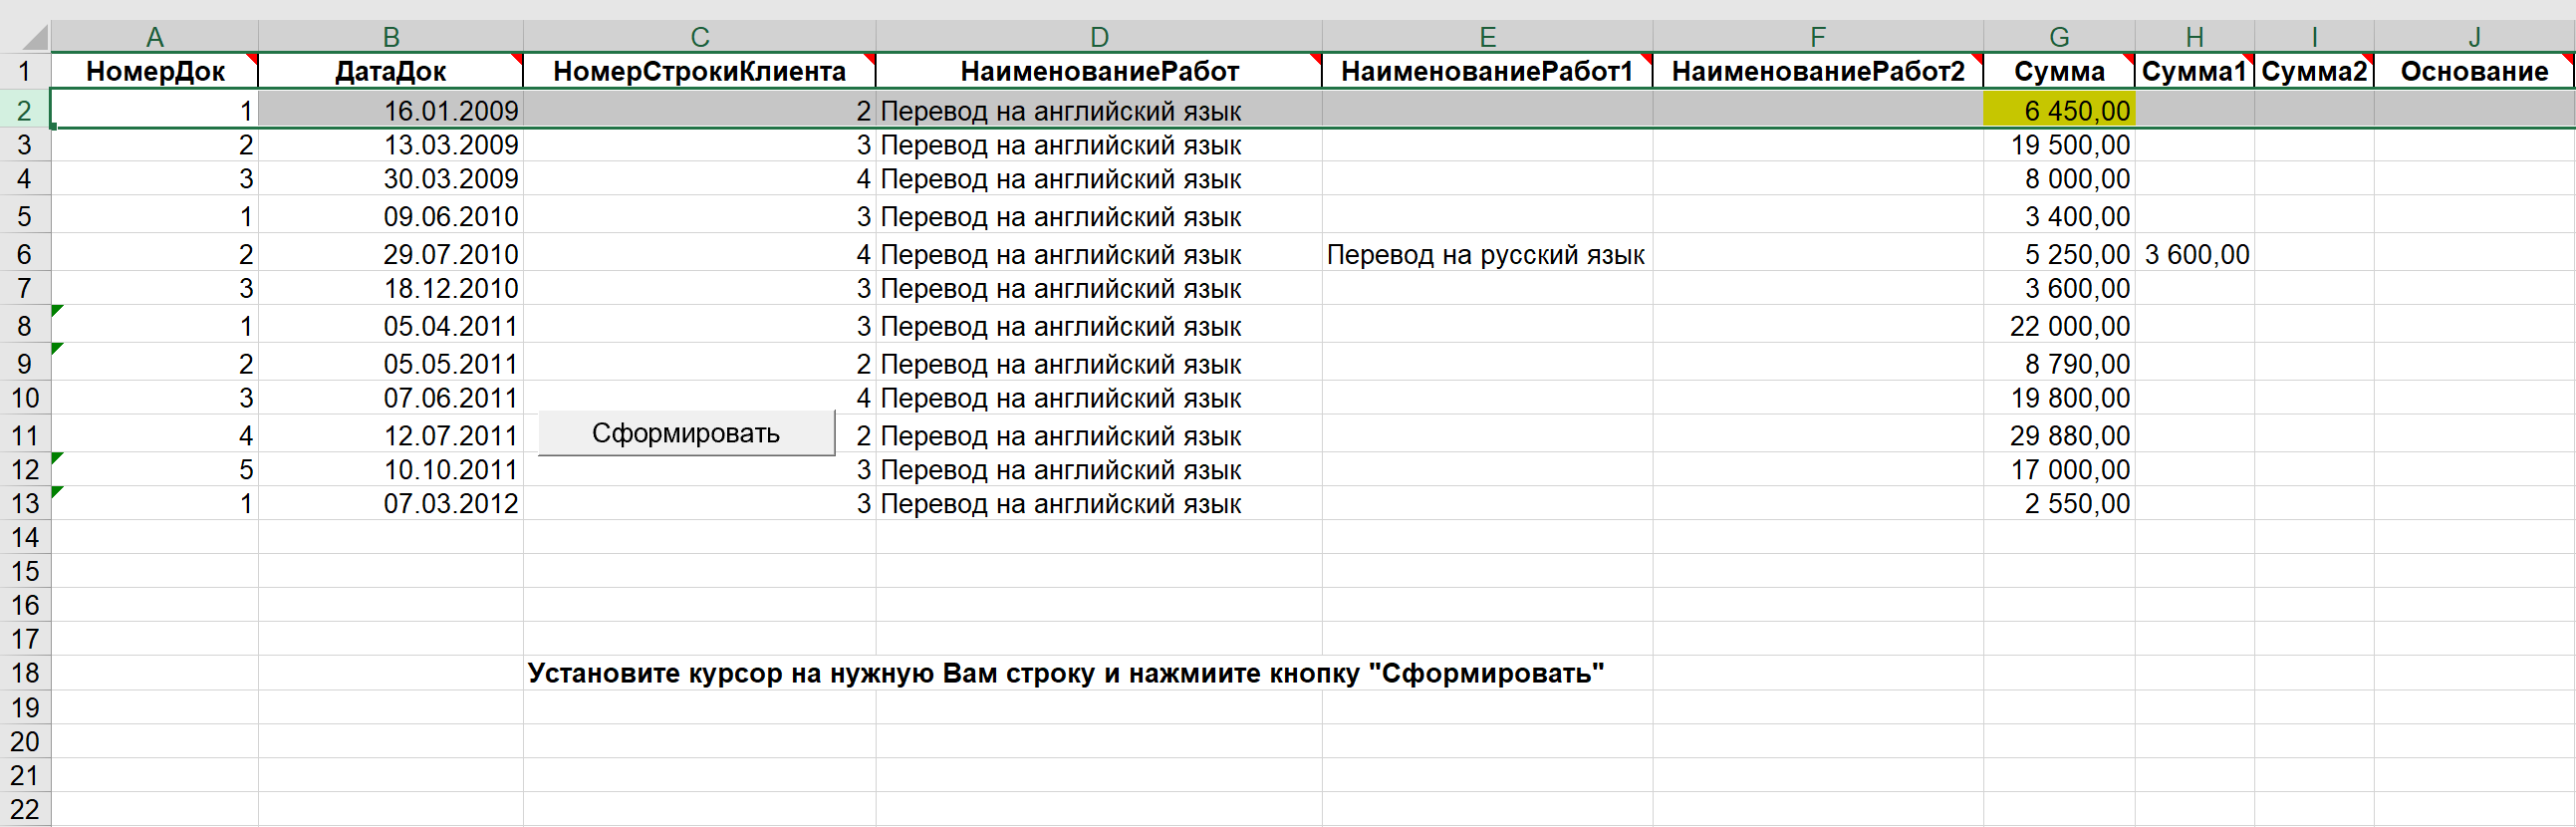Click the НомерДок header cell
This screenshot has height=827, width=2576.
click(x=155, y=71)
